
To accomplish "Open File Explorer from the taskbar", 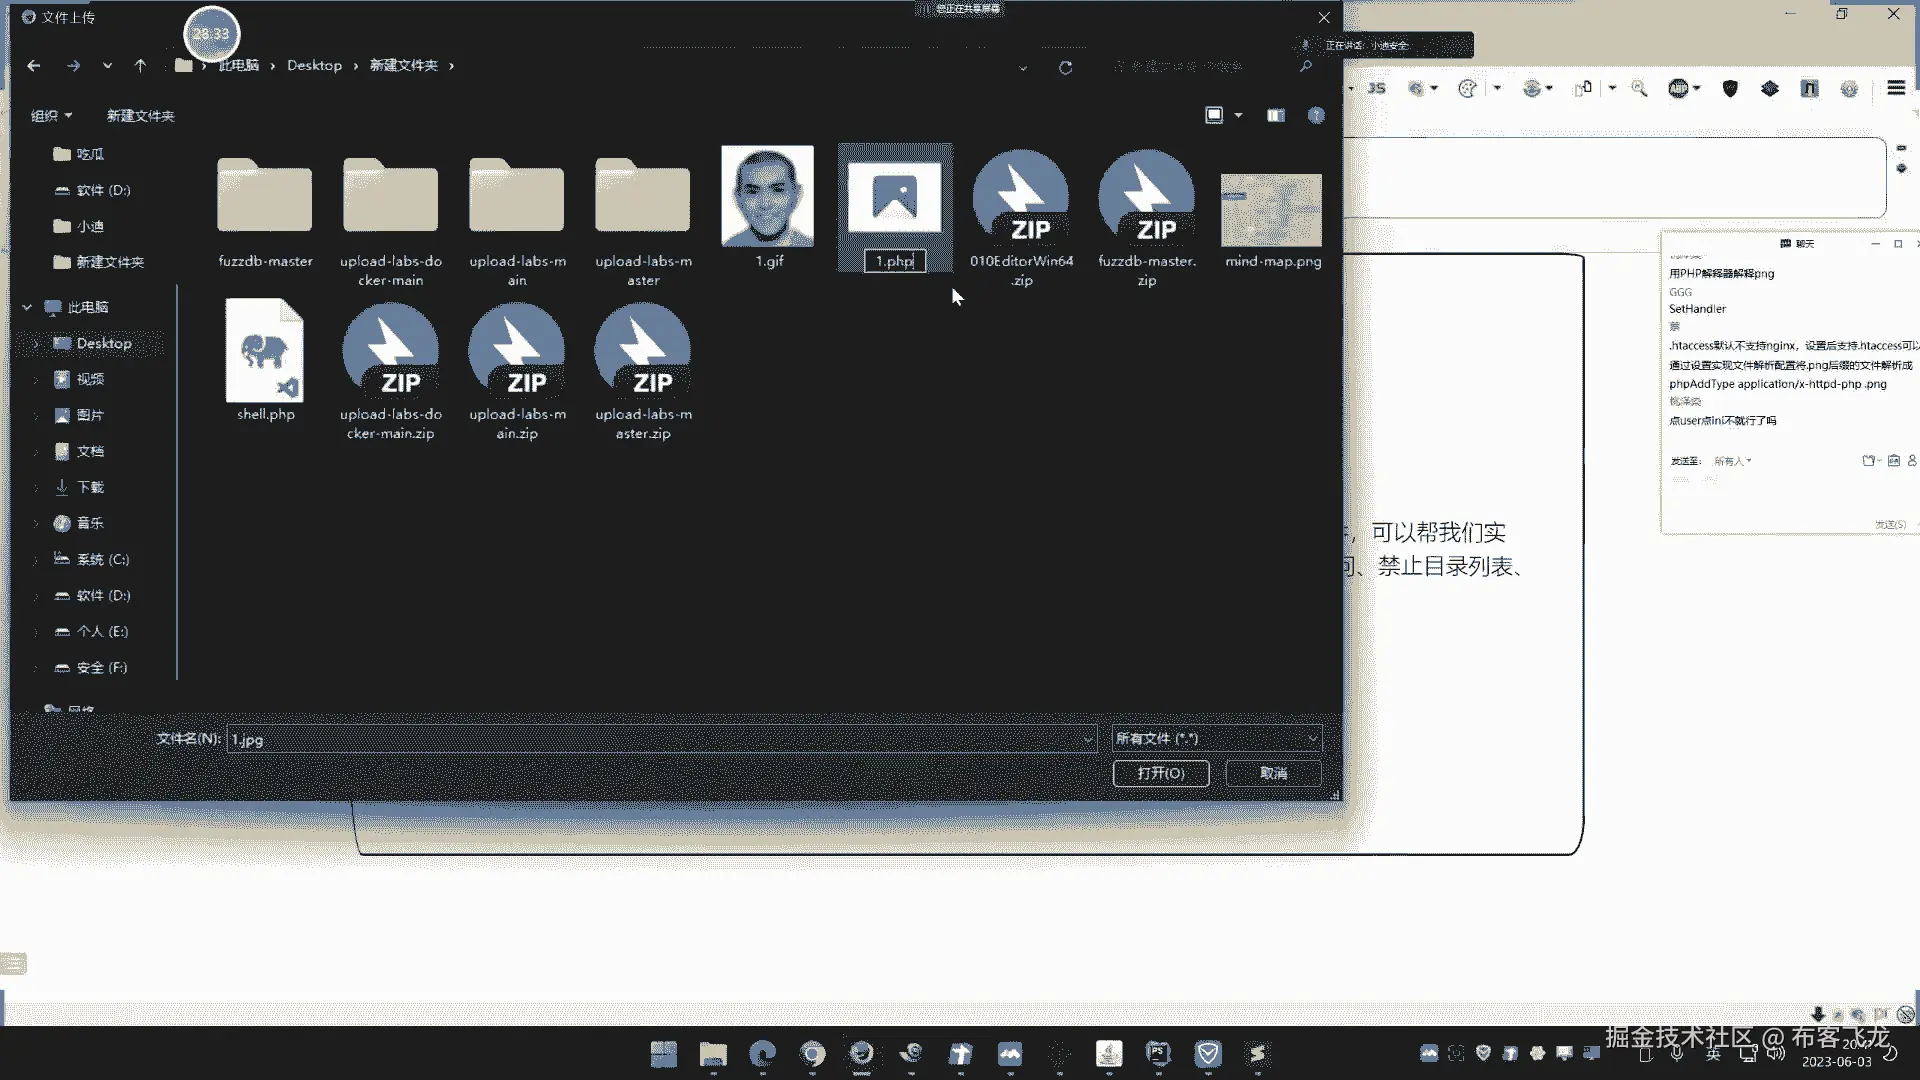I will (713, 1054).
